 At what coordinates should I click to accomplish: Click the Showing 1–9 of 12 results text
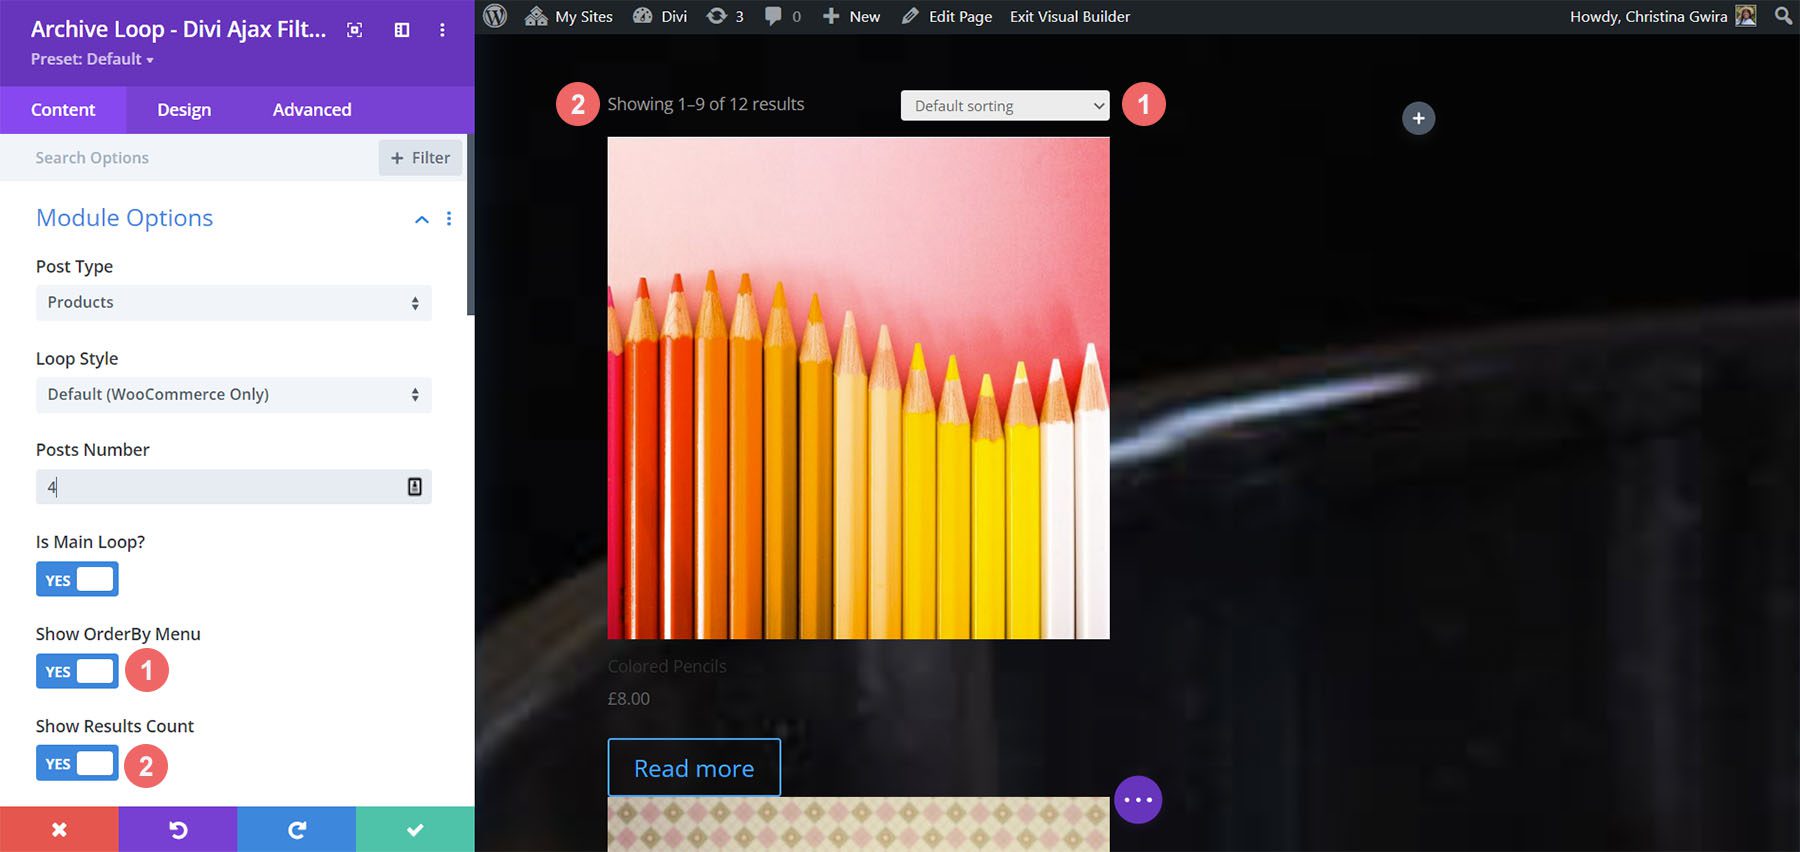click(x=706, y=104)
